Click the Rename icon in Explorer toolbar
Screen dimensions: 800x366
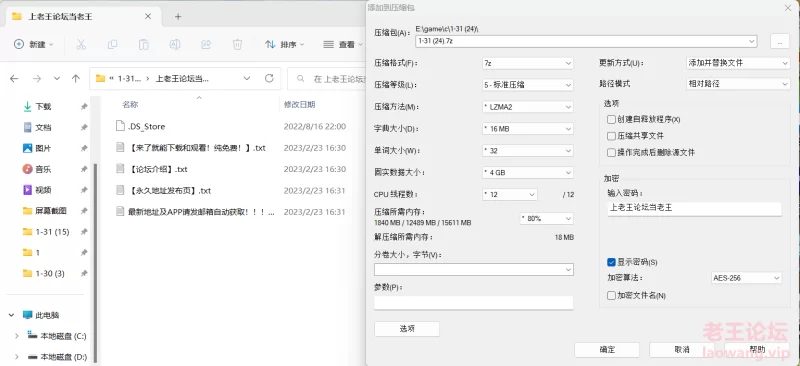tap(174, 45)
